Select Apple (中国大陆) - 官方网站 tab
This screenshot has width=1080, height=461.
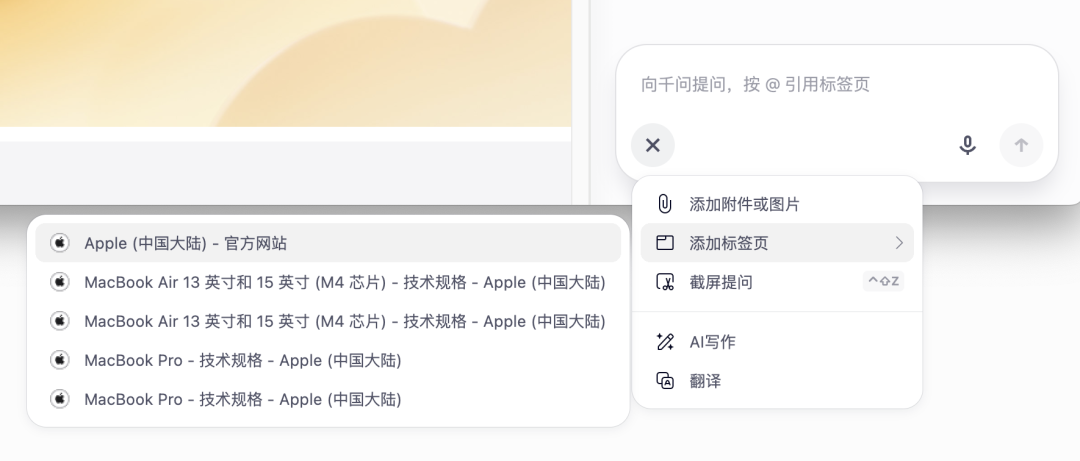(328, 243)
